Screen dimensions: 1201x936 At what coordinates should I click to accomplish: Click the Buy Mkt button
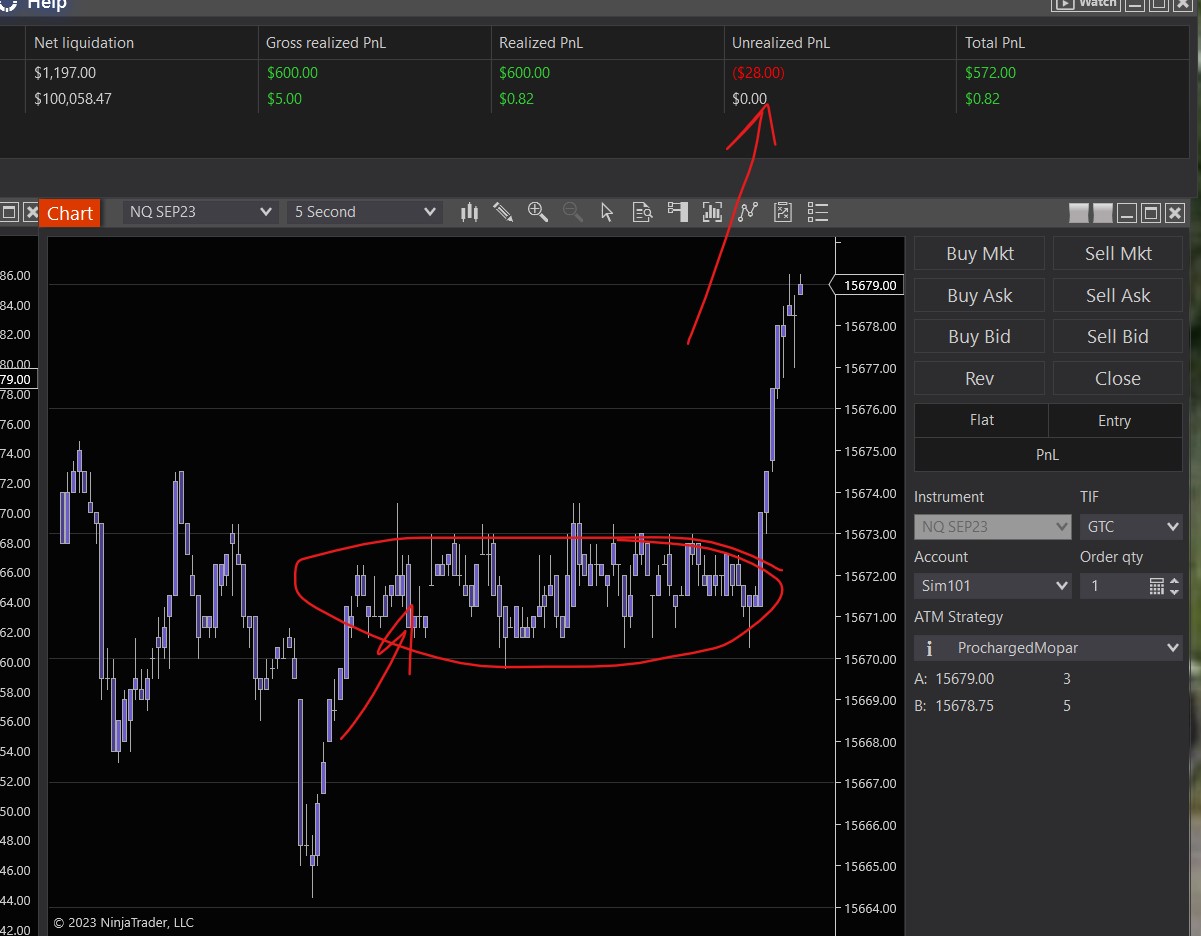coord(979,254)
